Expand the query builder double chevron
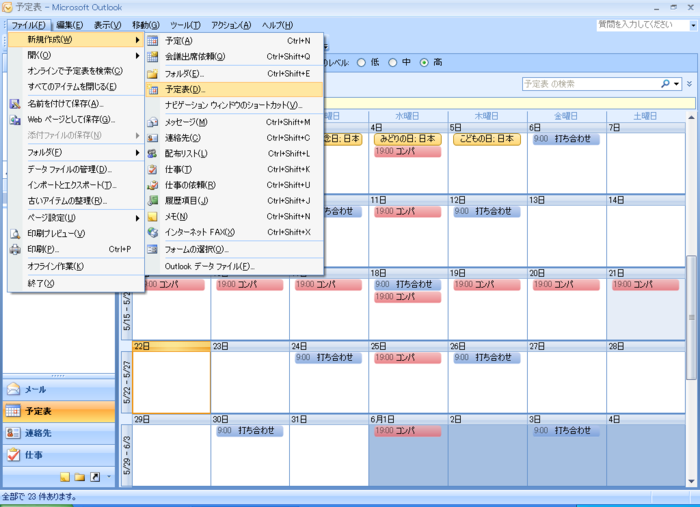 coord(689,84)
